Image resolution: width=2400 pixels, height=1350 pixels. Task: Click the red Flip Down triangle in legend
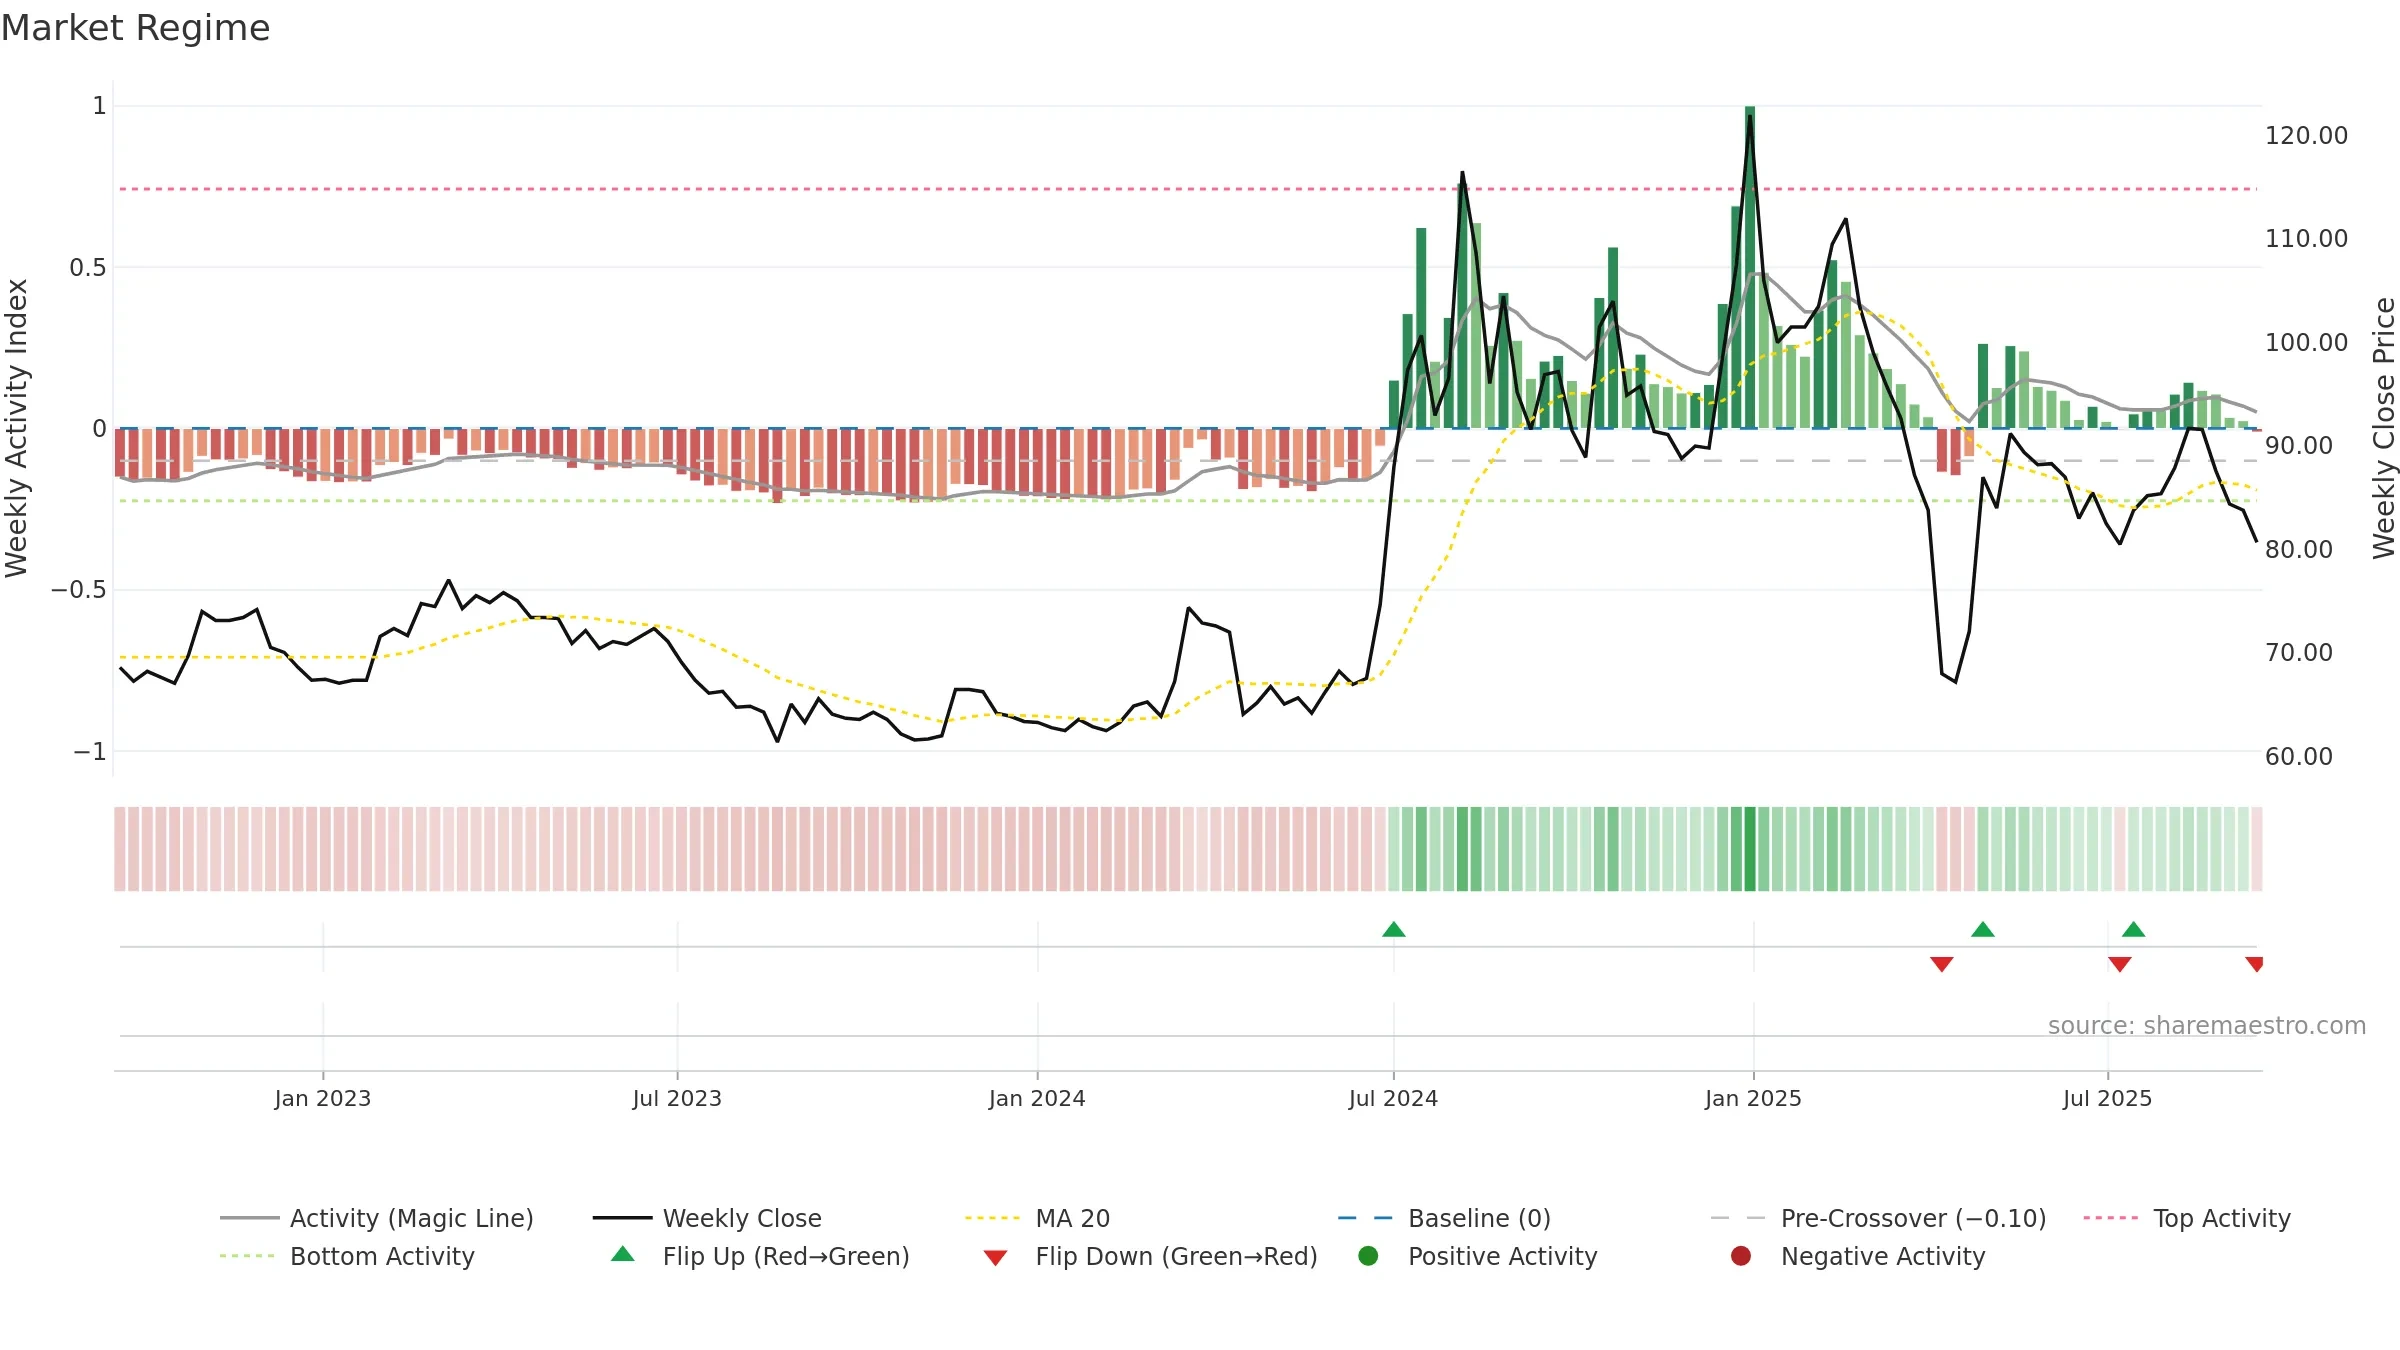995,1258
